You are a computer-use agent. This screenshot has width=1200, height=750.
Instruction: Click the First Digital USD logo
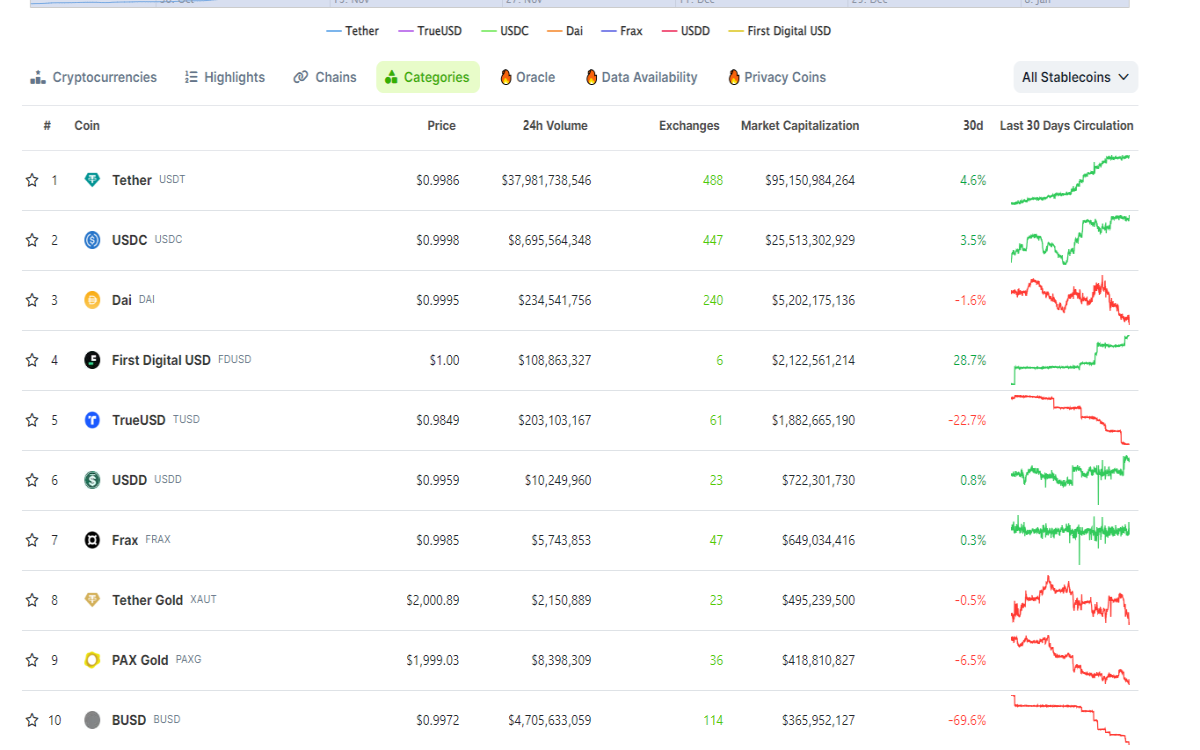91,360
